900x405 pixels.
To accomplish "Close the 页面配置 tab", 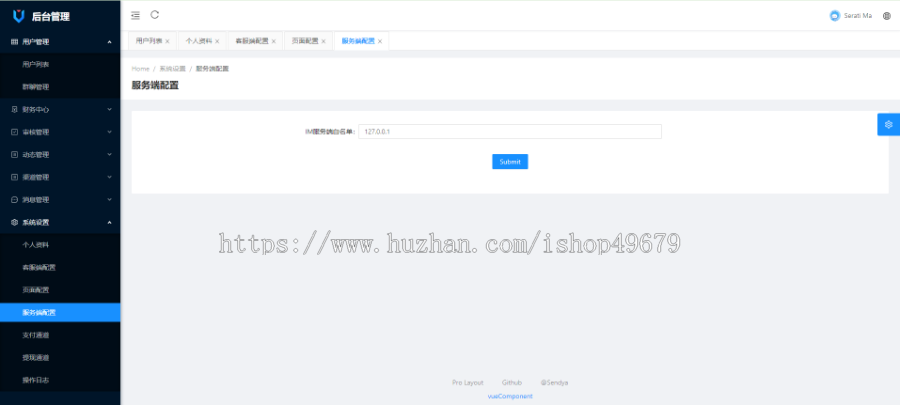I will (324, 41).
